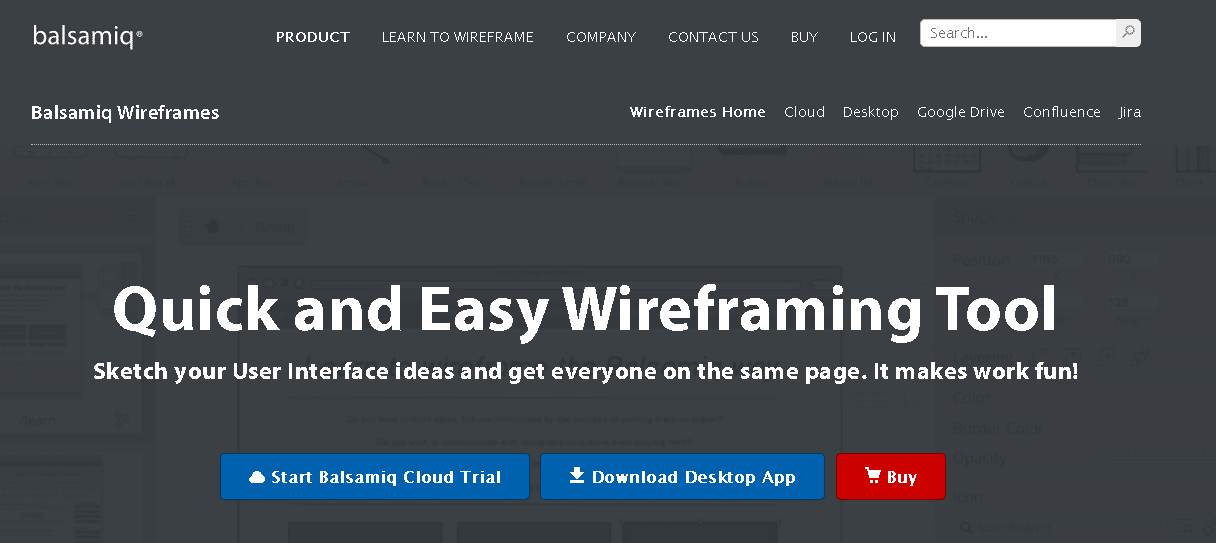Click the Download Desktop App button
The image size is (1216, 543).
(x=682, y=477)
